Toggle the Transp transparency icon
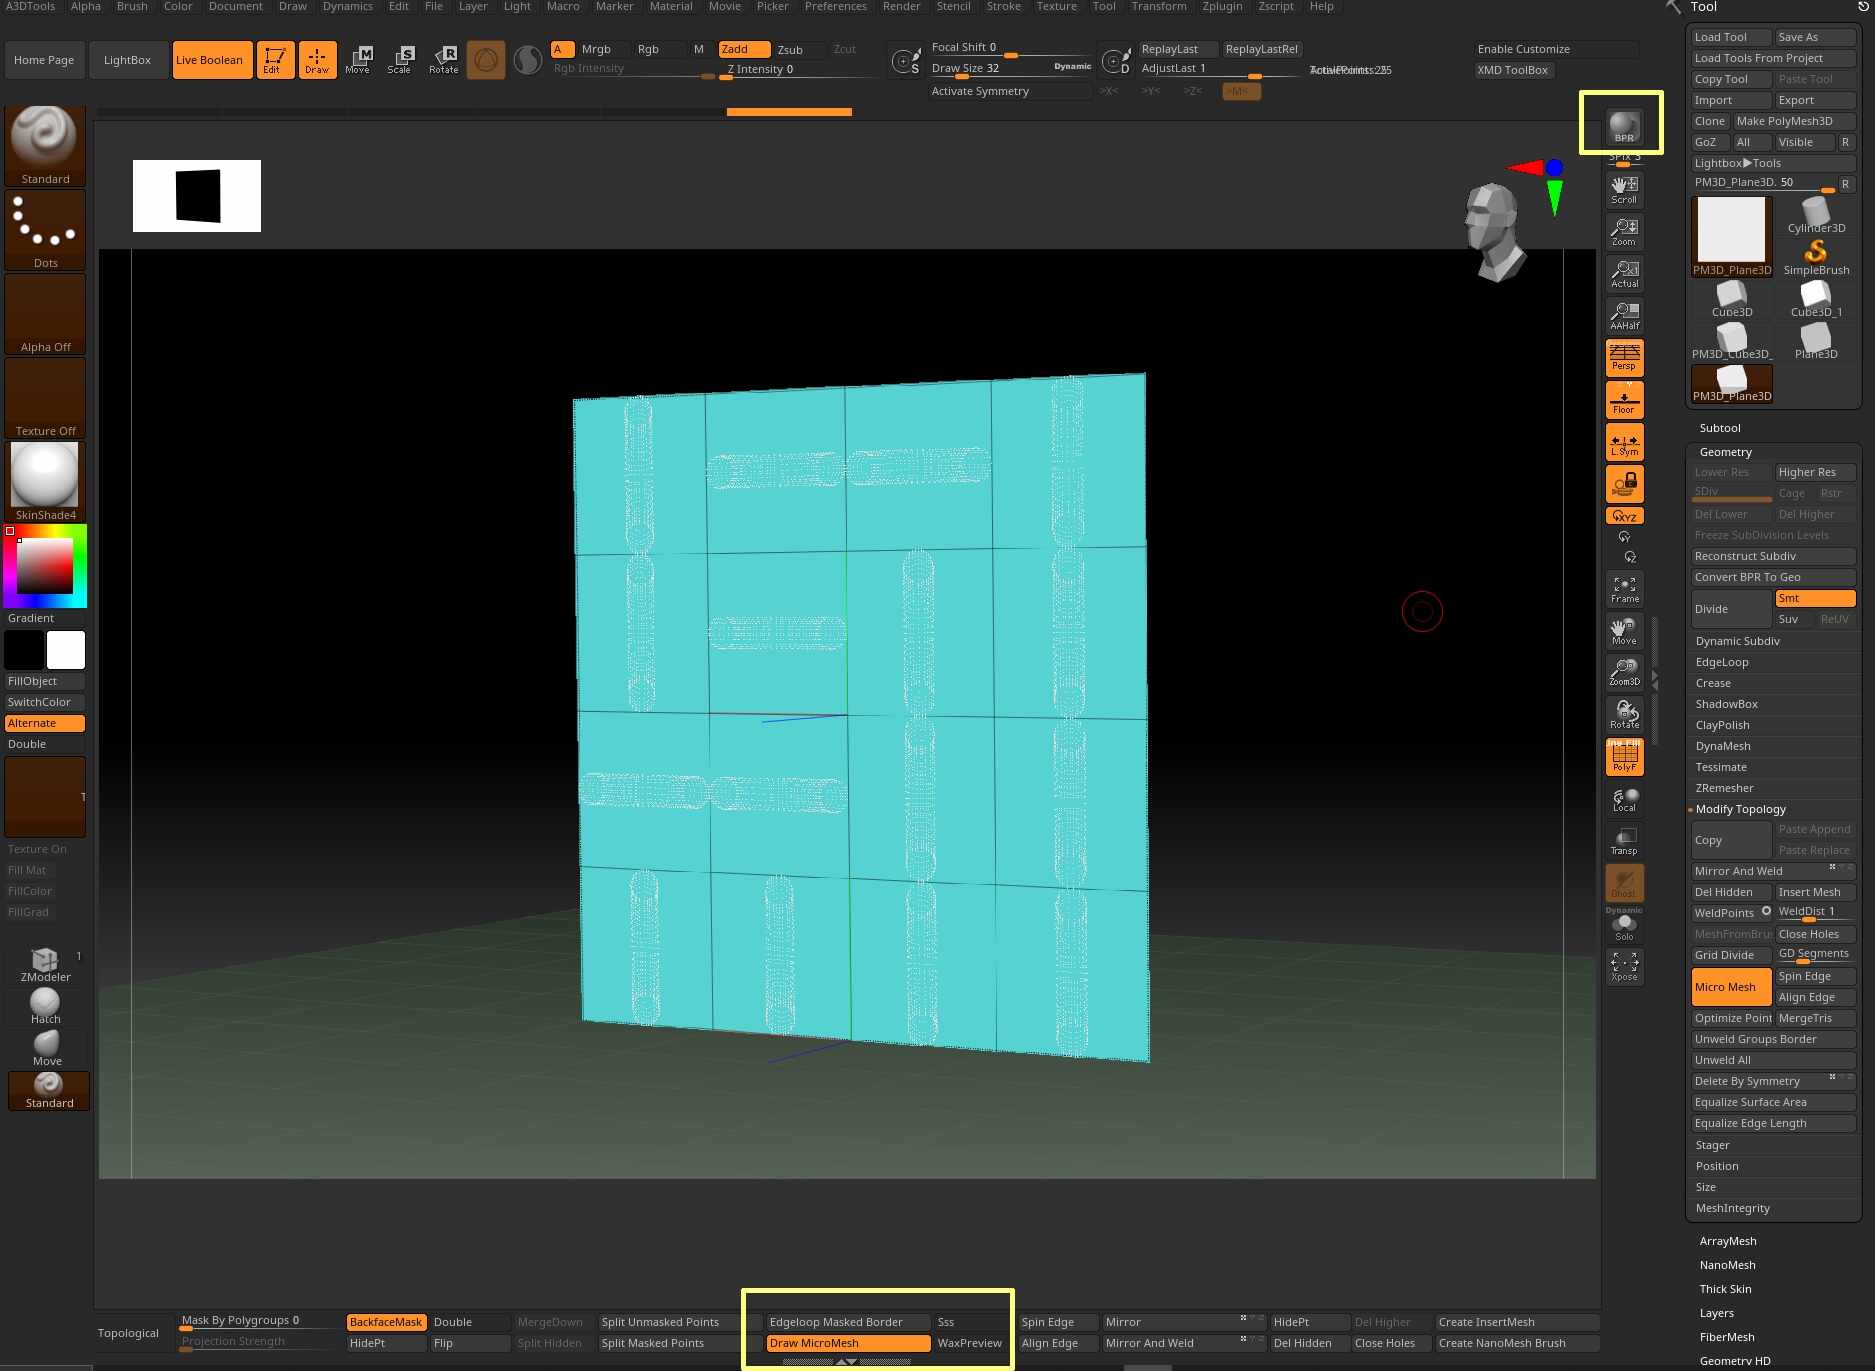 coord(1624,841)
